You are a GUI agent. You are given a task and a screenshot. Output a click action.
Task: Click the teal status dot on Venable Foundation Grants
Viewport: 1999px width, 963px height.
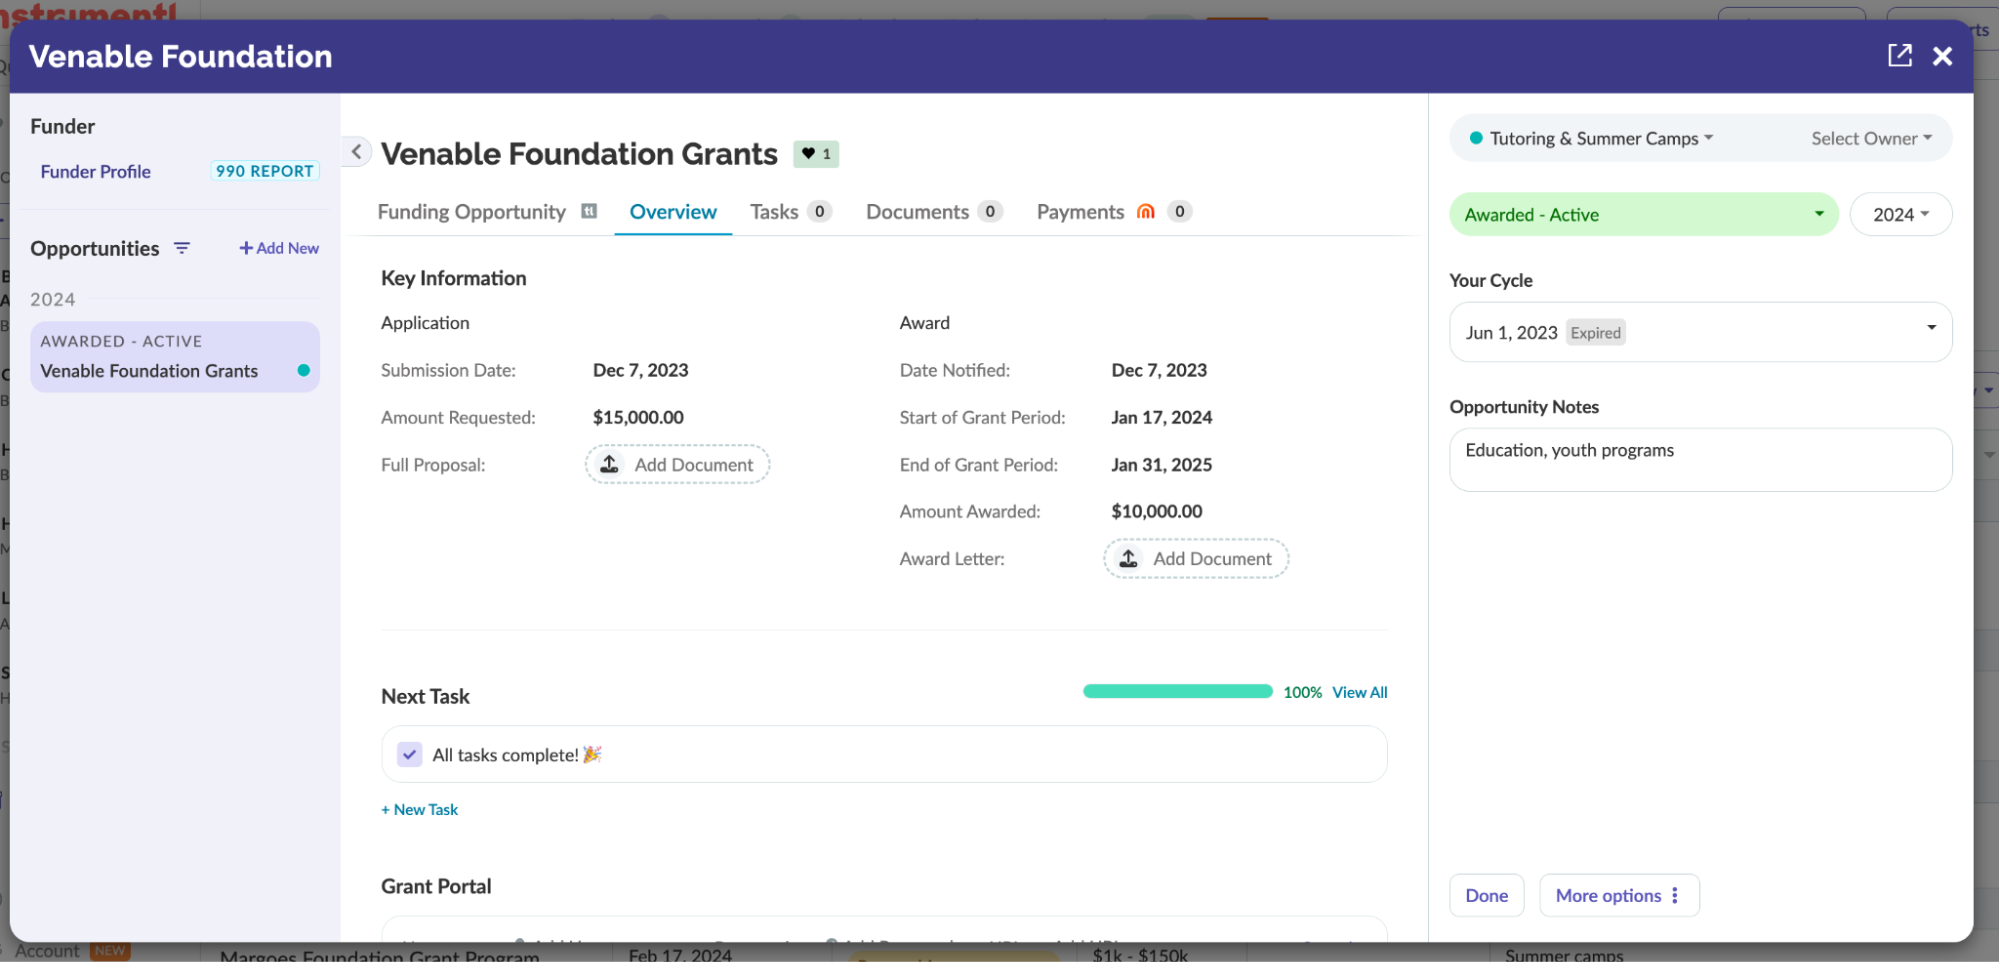click(x=304, y=370)
